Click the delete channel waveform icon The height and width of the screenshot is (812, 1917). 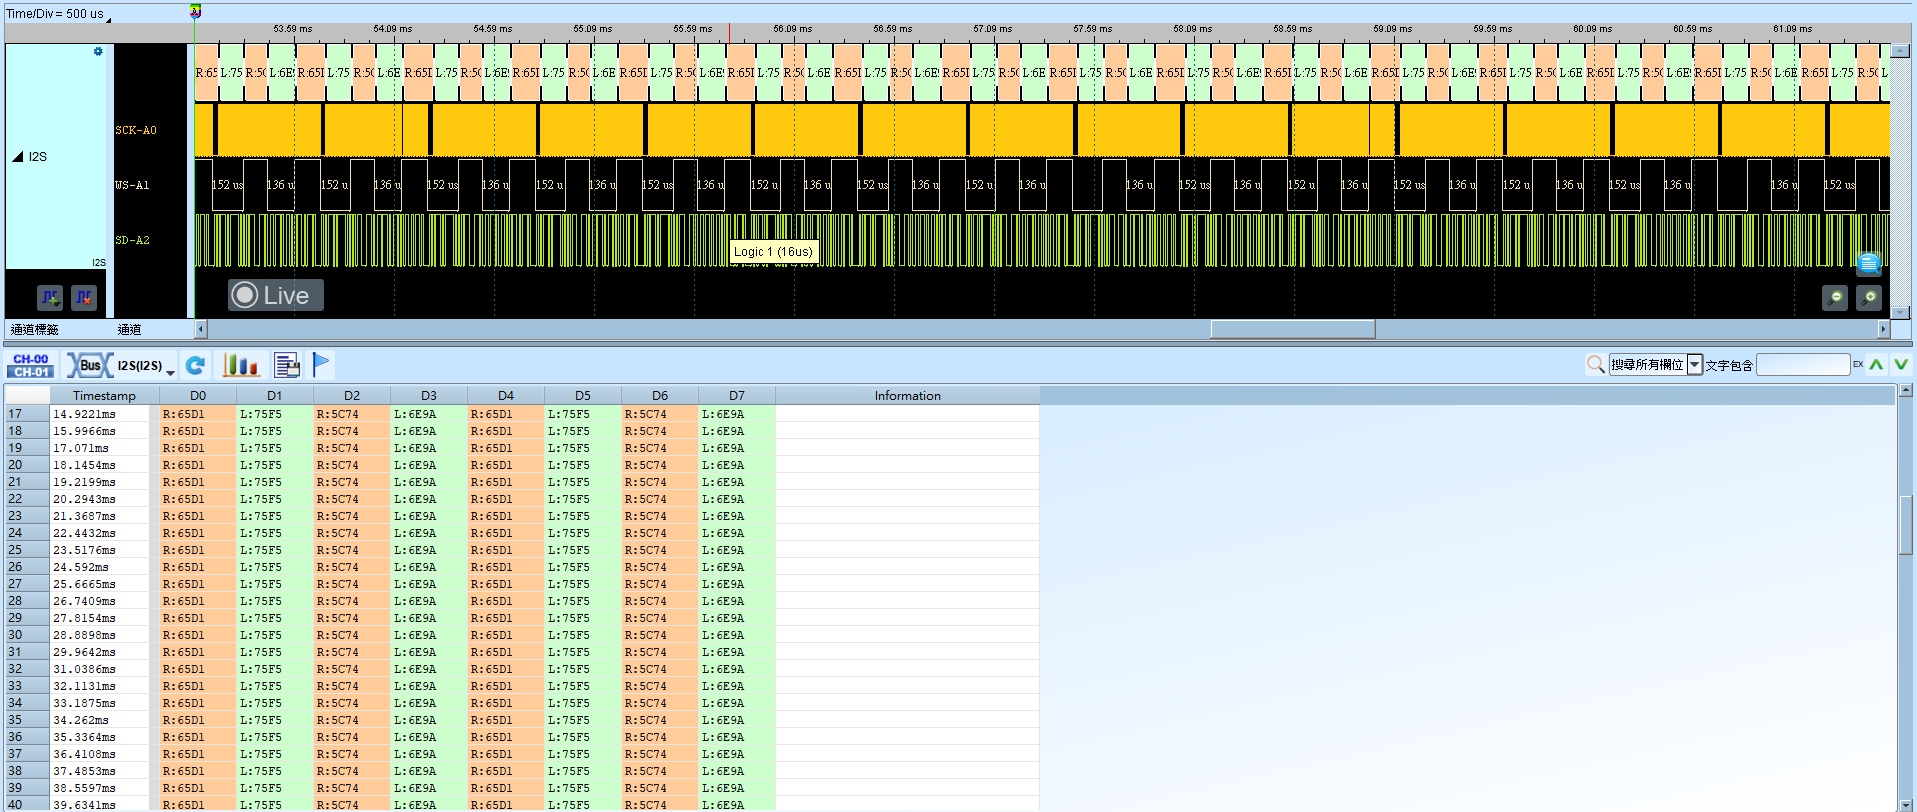pyautogui.click(x=84, y=297)
